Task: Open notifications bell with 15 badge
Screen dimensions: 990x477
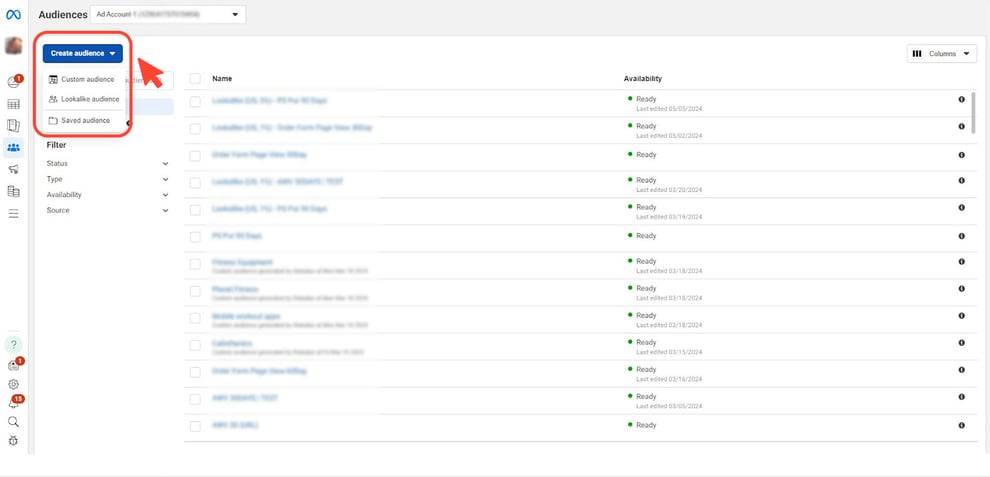Action: (14, 403)
